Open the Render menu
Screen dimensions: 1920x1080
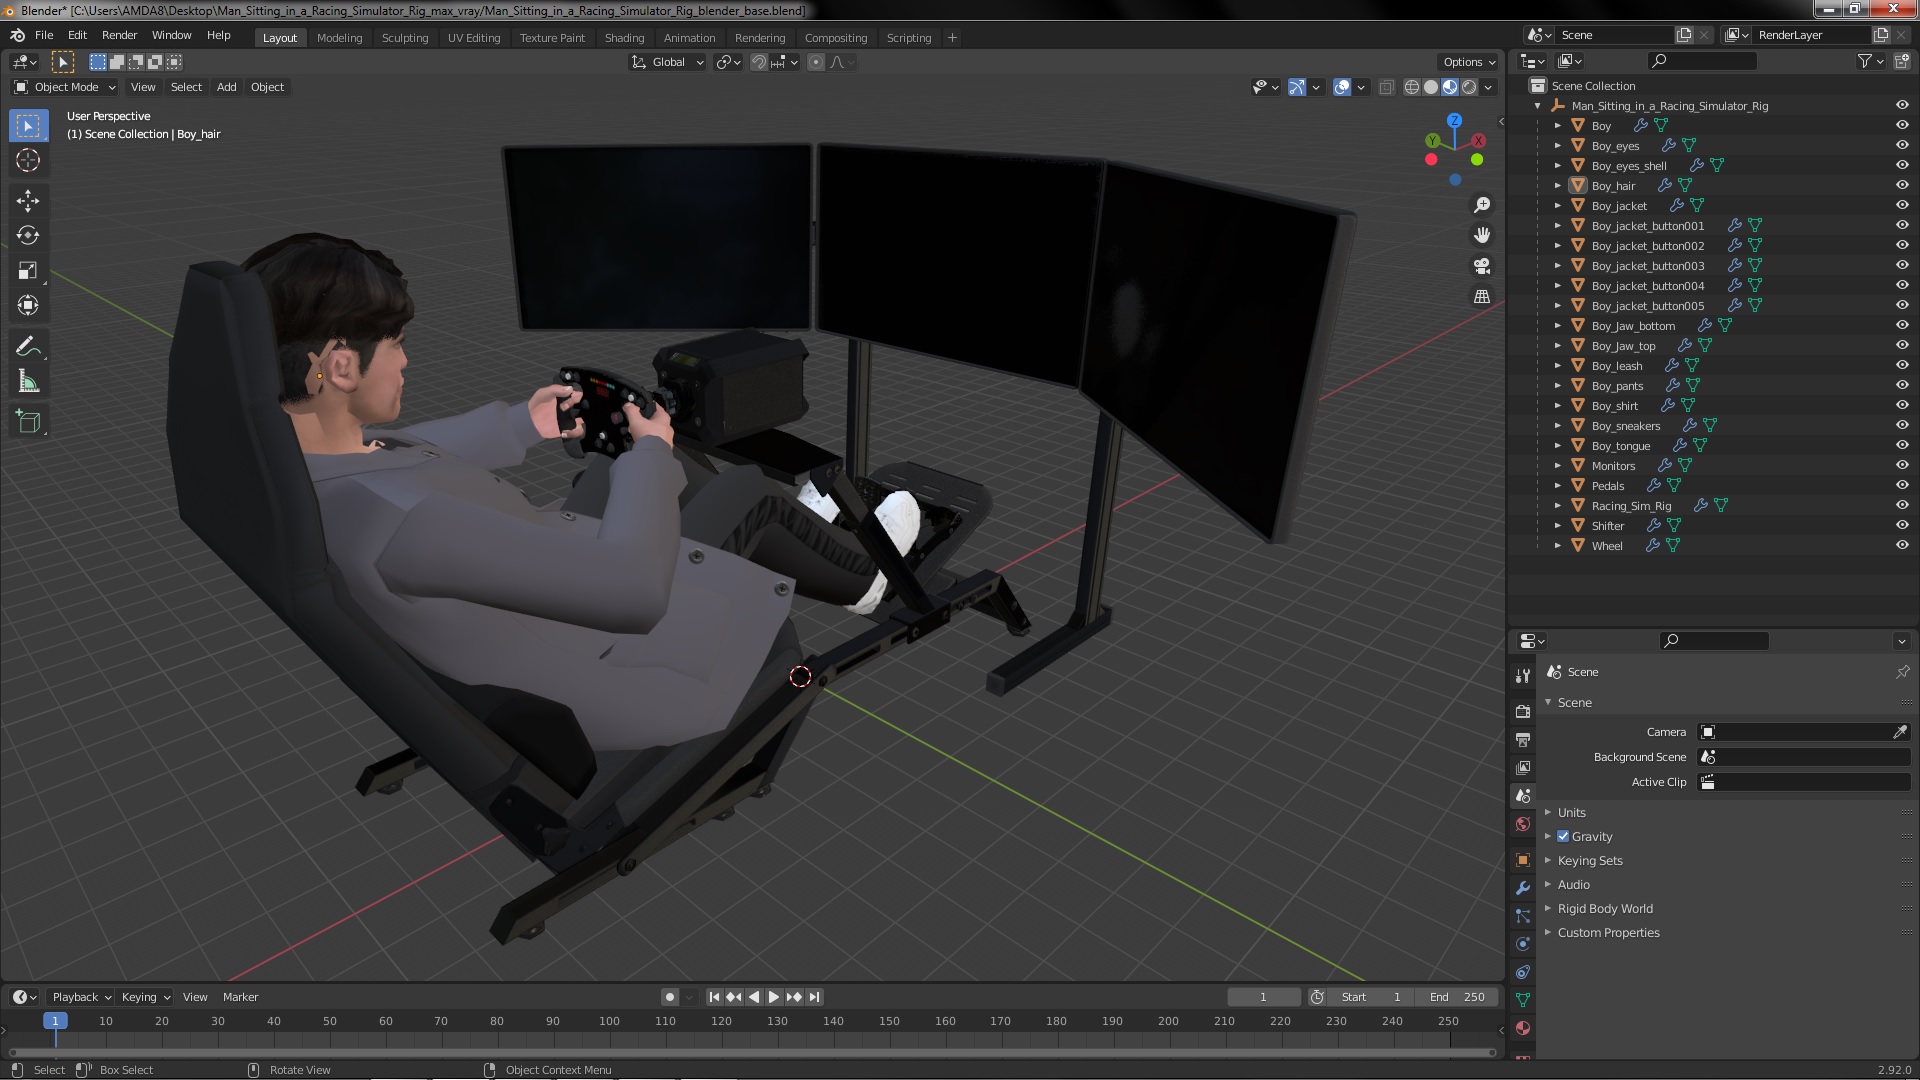coord(119,35)
